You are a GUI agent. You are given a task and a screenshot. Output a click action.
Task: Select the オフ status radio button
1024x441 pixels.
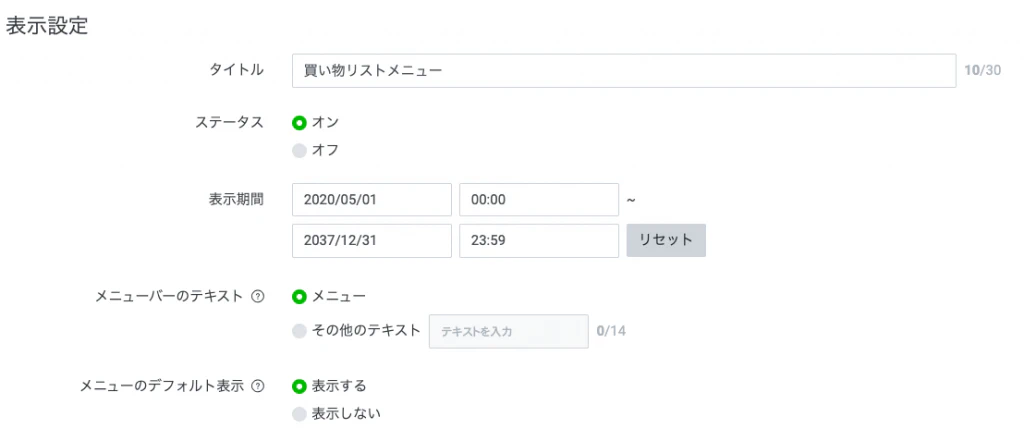click(299, 150)
